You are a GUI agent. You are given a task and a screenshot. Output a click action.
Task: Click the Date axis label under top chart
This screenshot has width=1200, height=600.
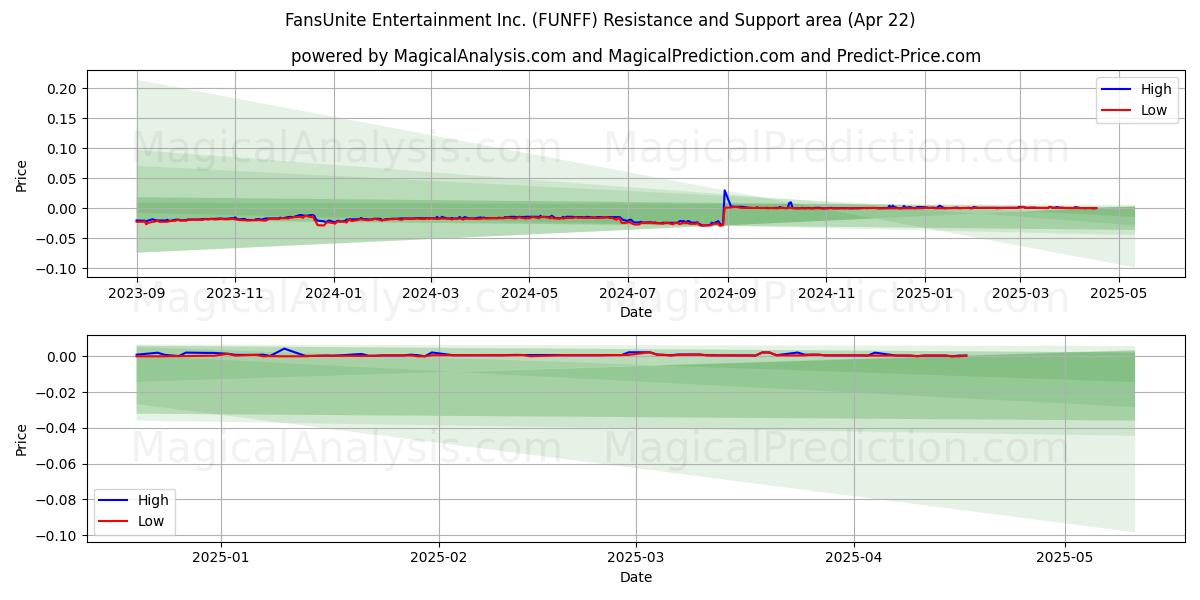(x=636, y=313)
